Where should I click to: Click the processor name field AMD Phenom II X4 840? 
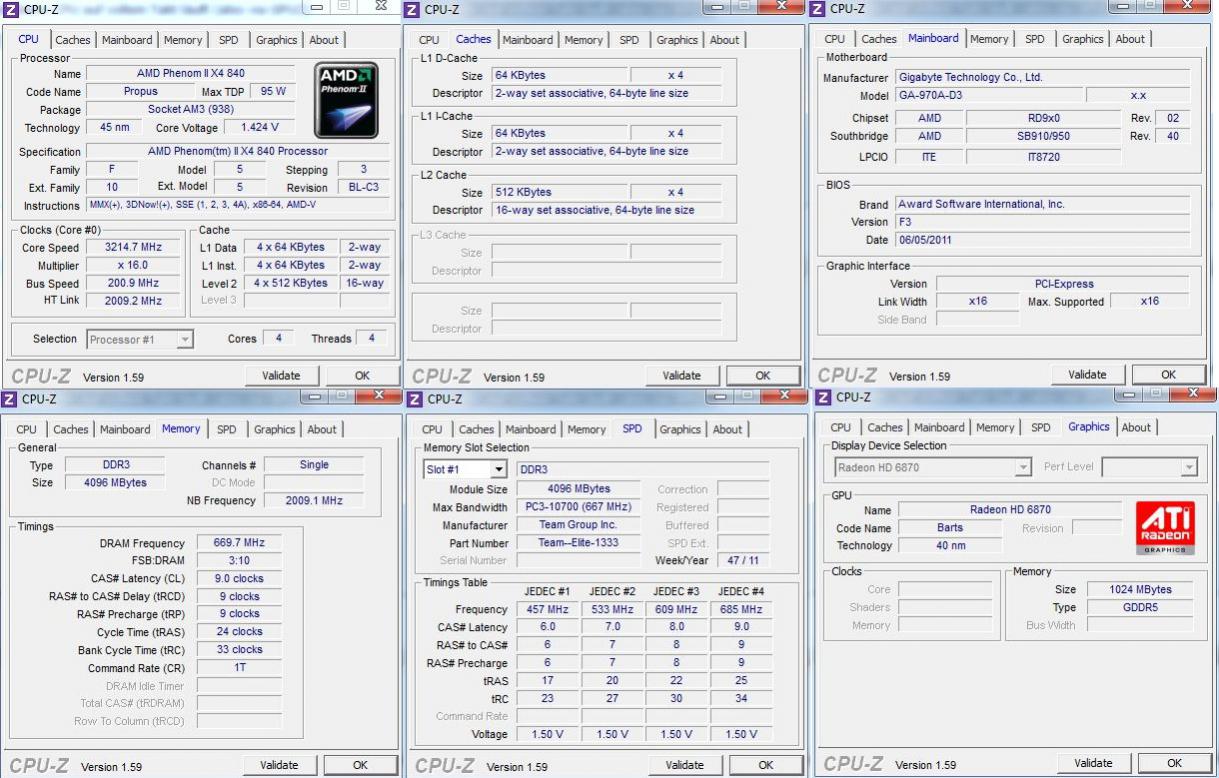[x=190, y=74]
